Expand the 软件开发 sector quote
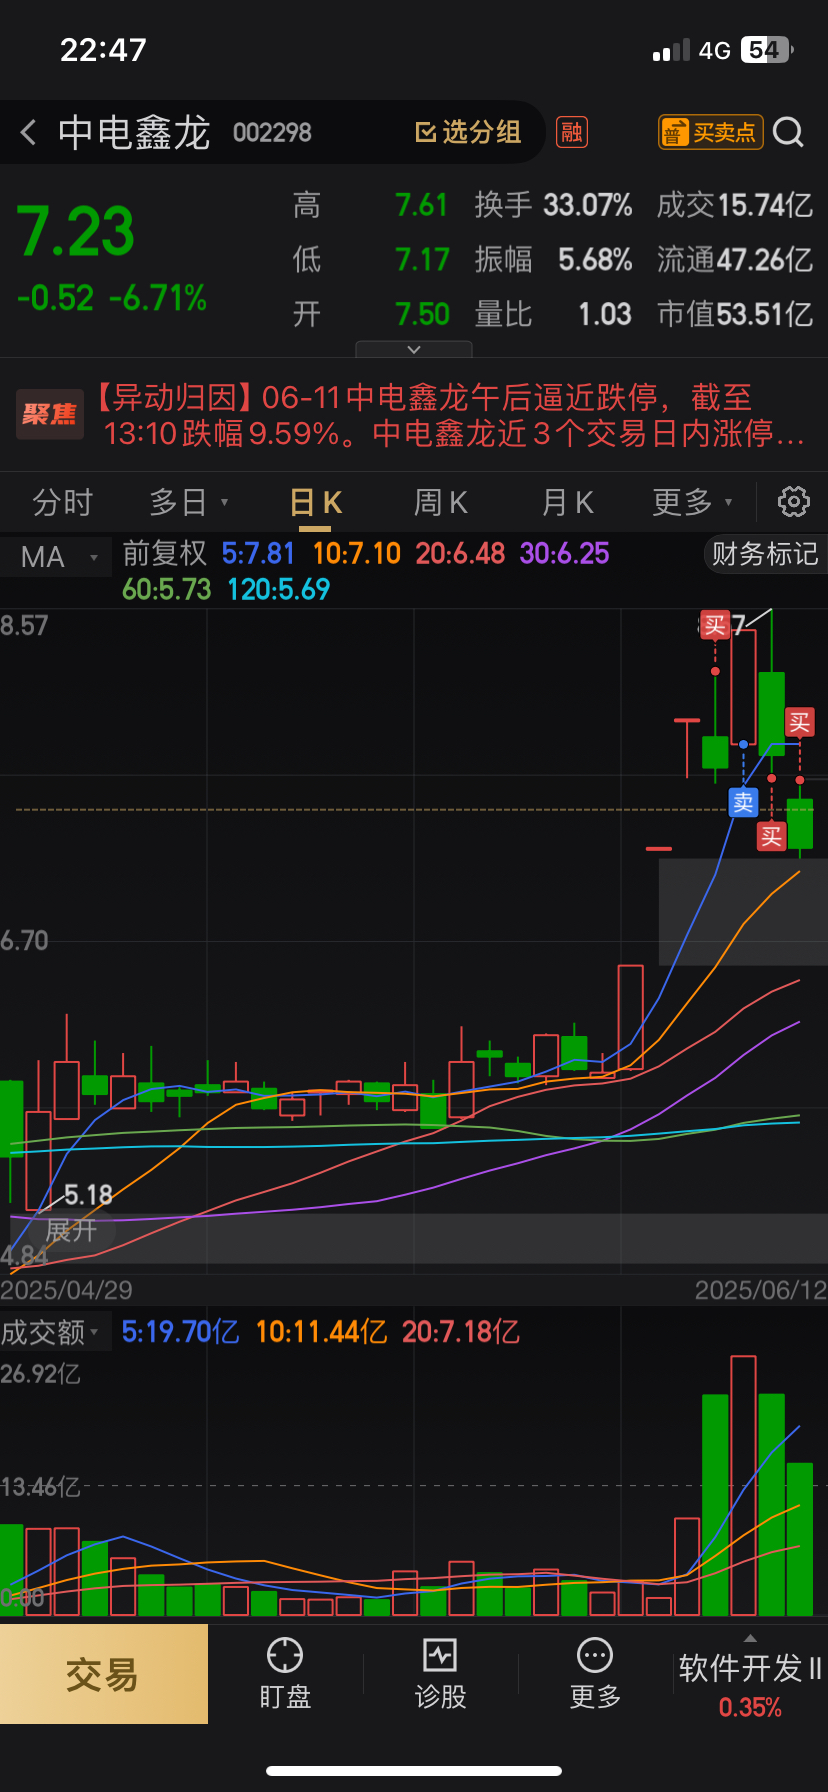This screenshot has width=828, height=1792. [750, 1676]
